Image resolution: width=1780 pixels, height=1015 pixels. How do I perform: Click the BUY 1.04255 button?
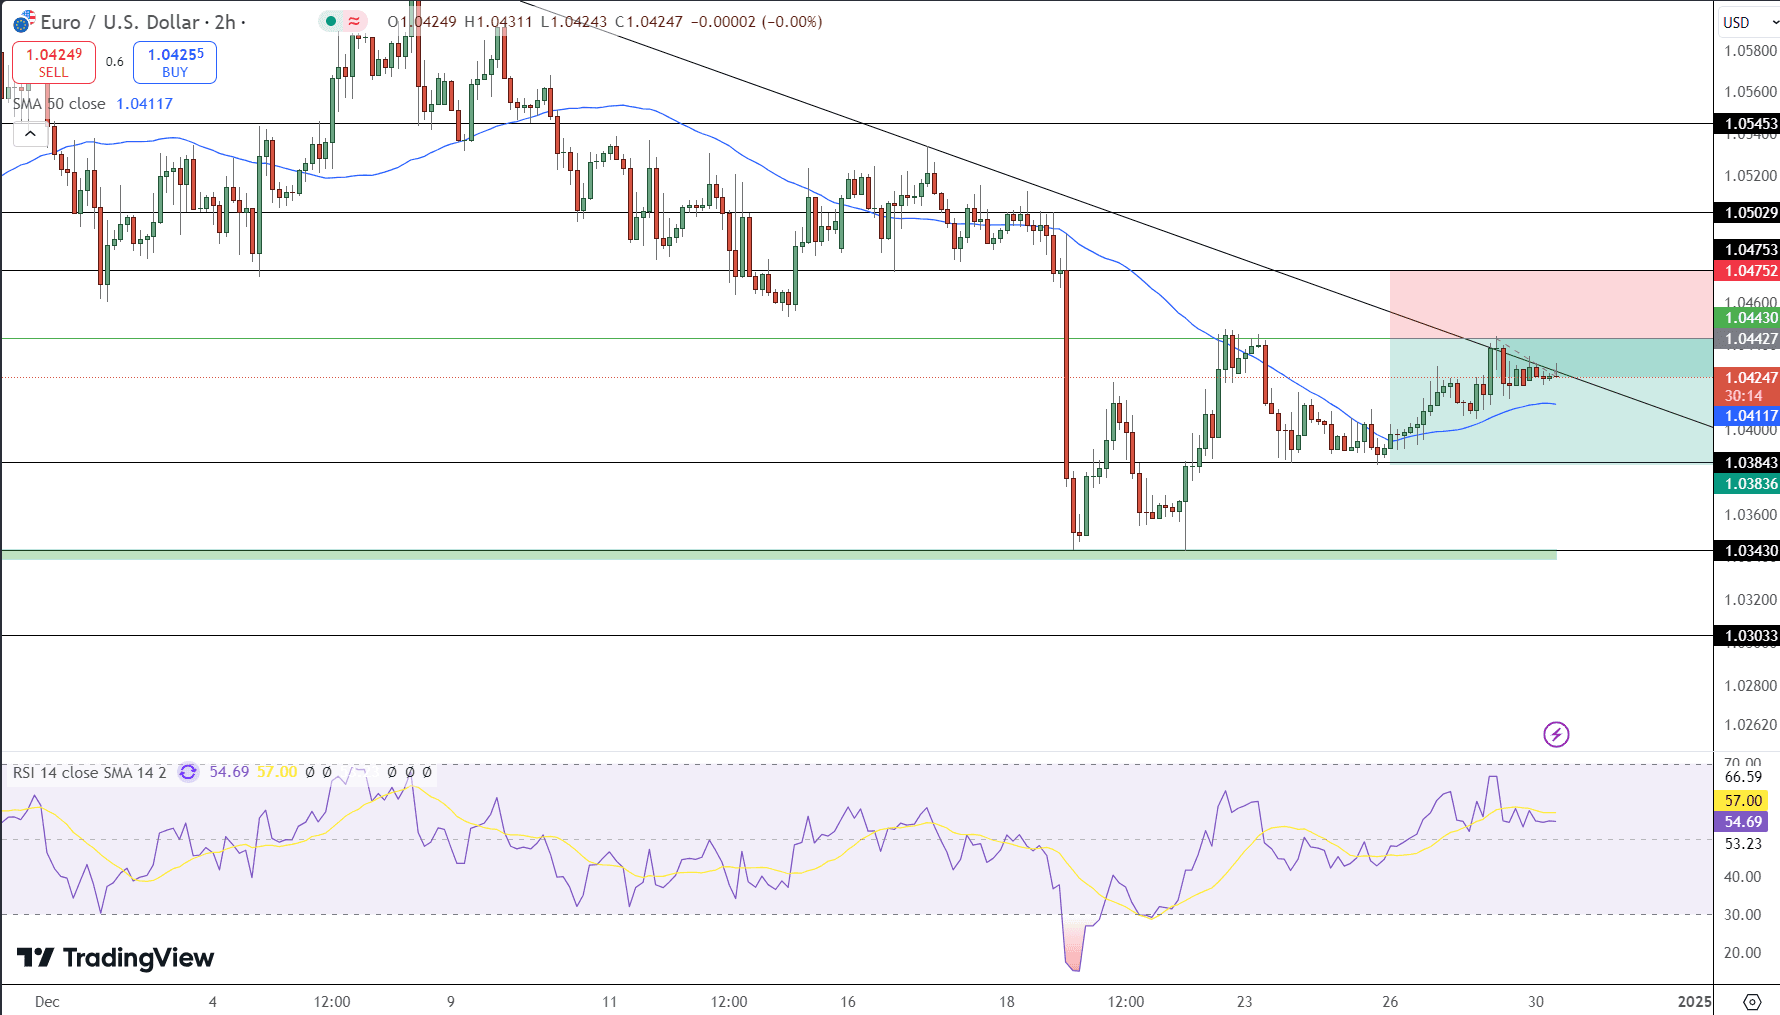pos(175,62)
